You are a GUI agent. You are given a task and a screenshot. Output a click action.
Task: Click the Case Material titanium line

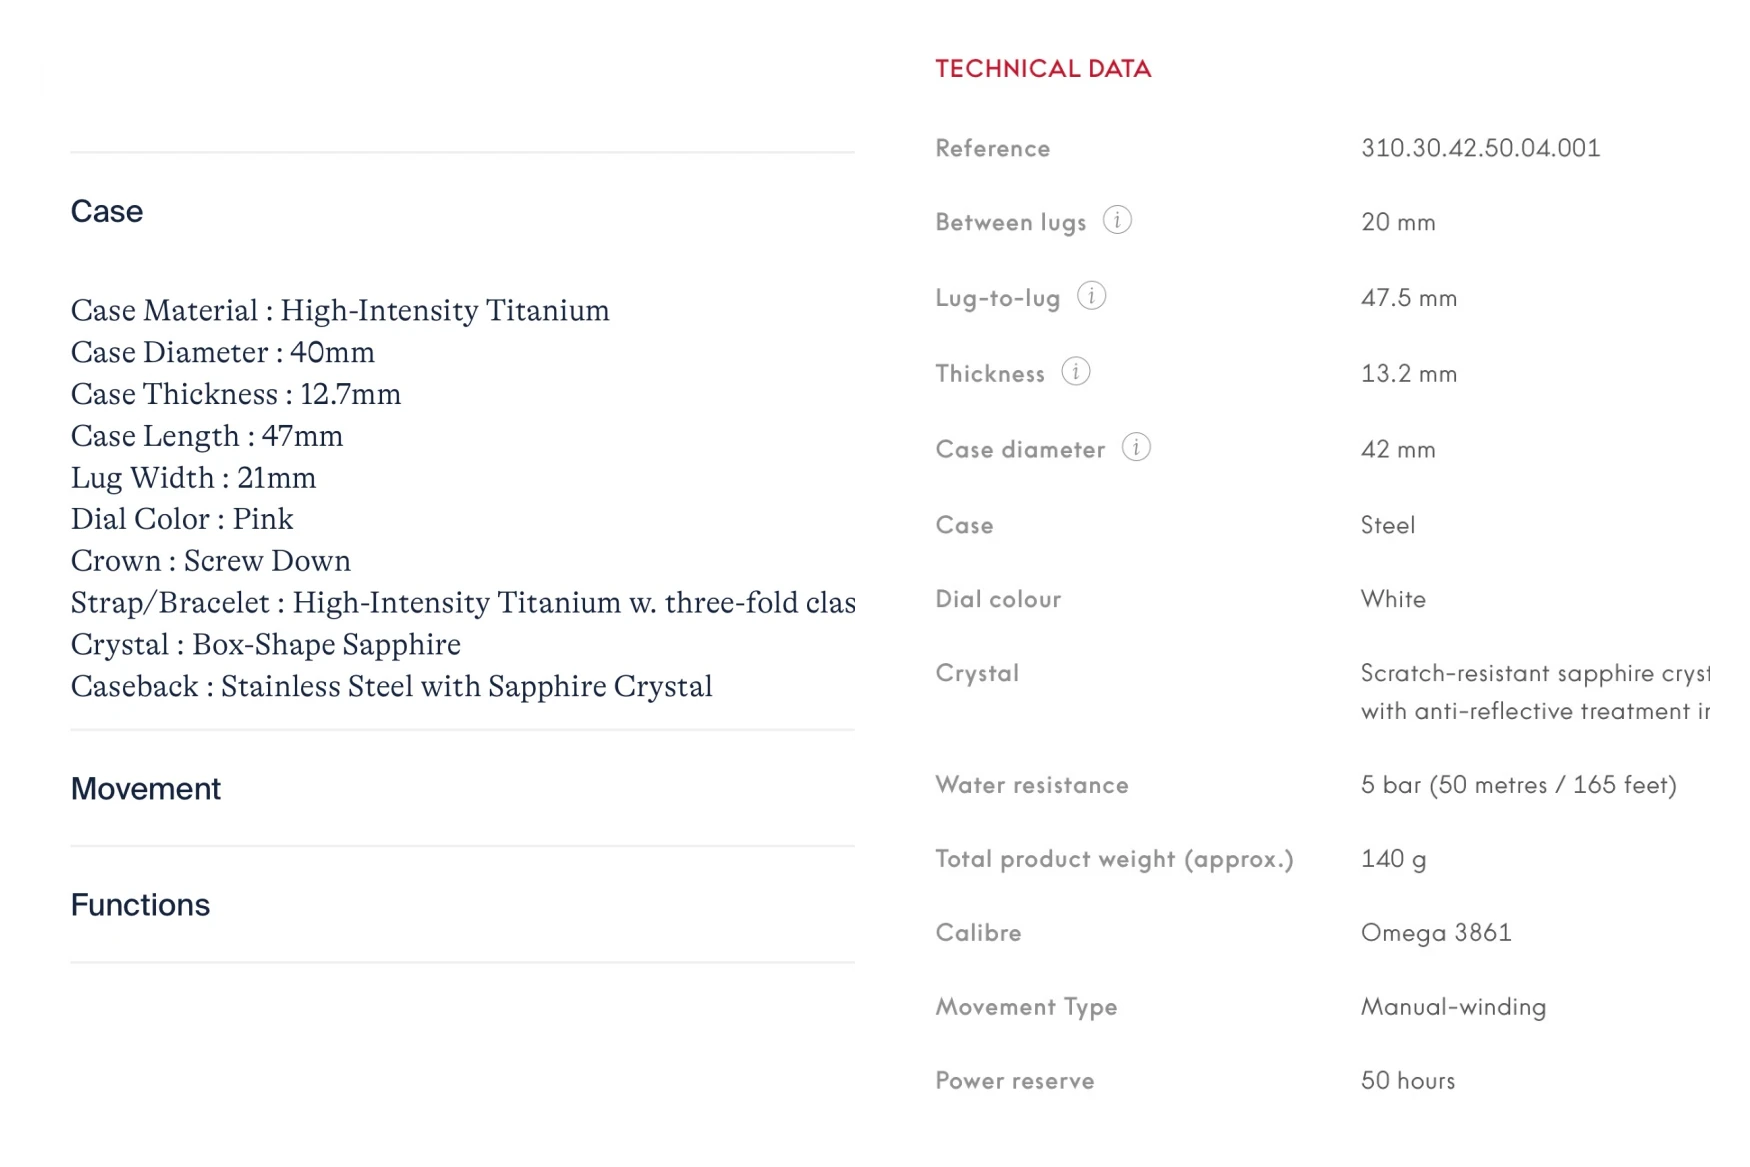pyautogui.click(x=340, y=311)
